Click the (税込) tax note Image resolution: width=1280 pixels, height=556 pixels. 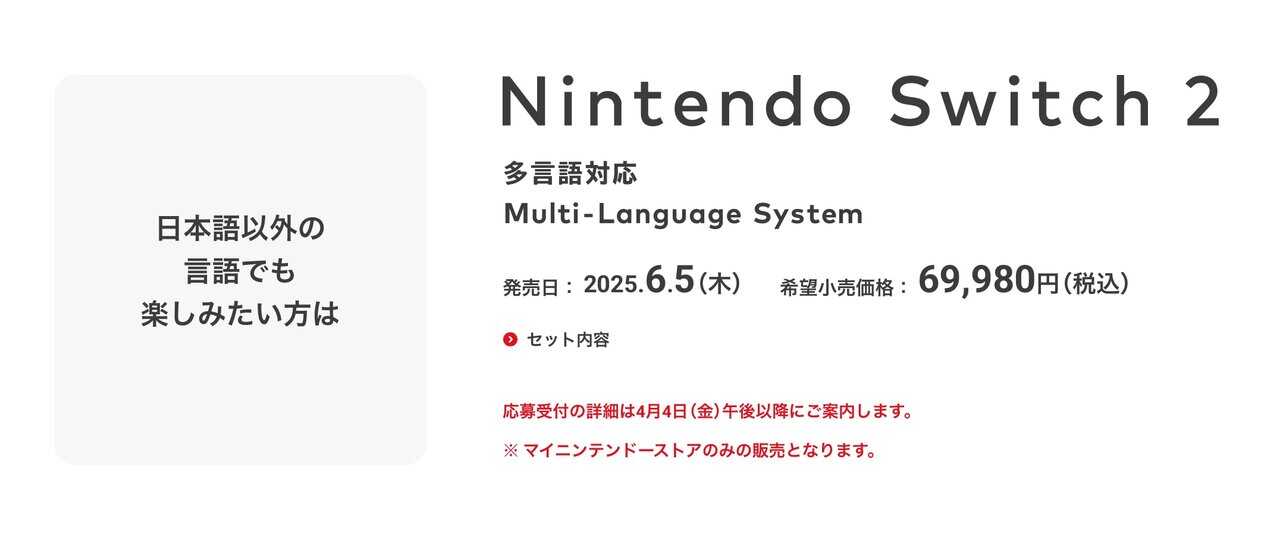(x=1096, y=284)
